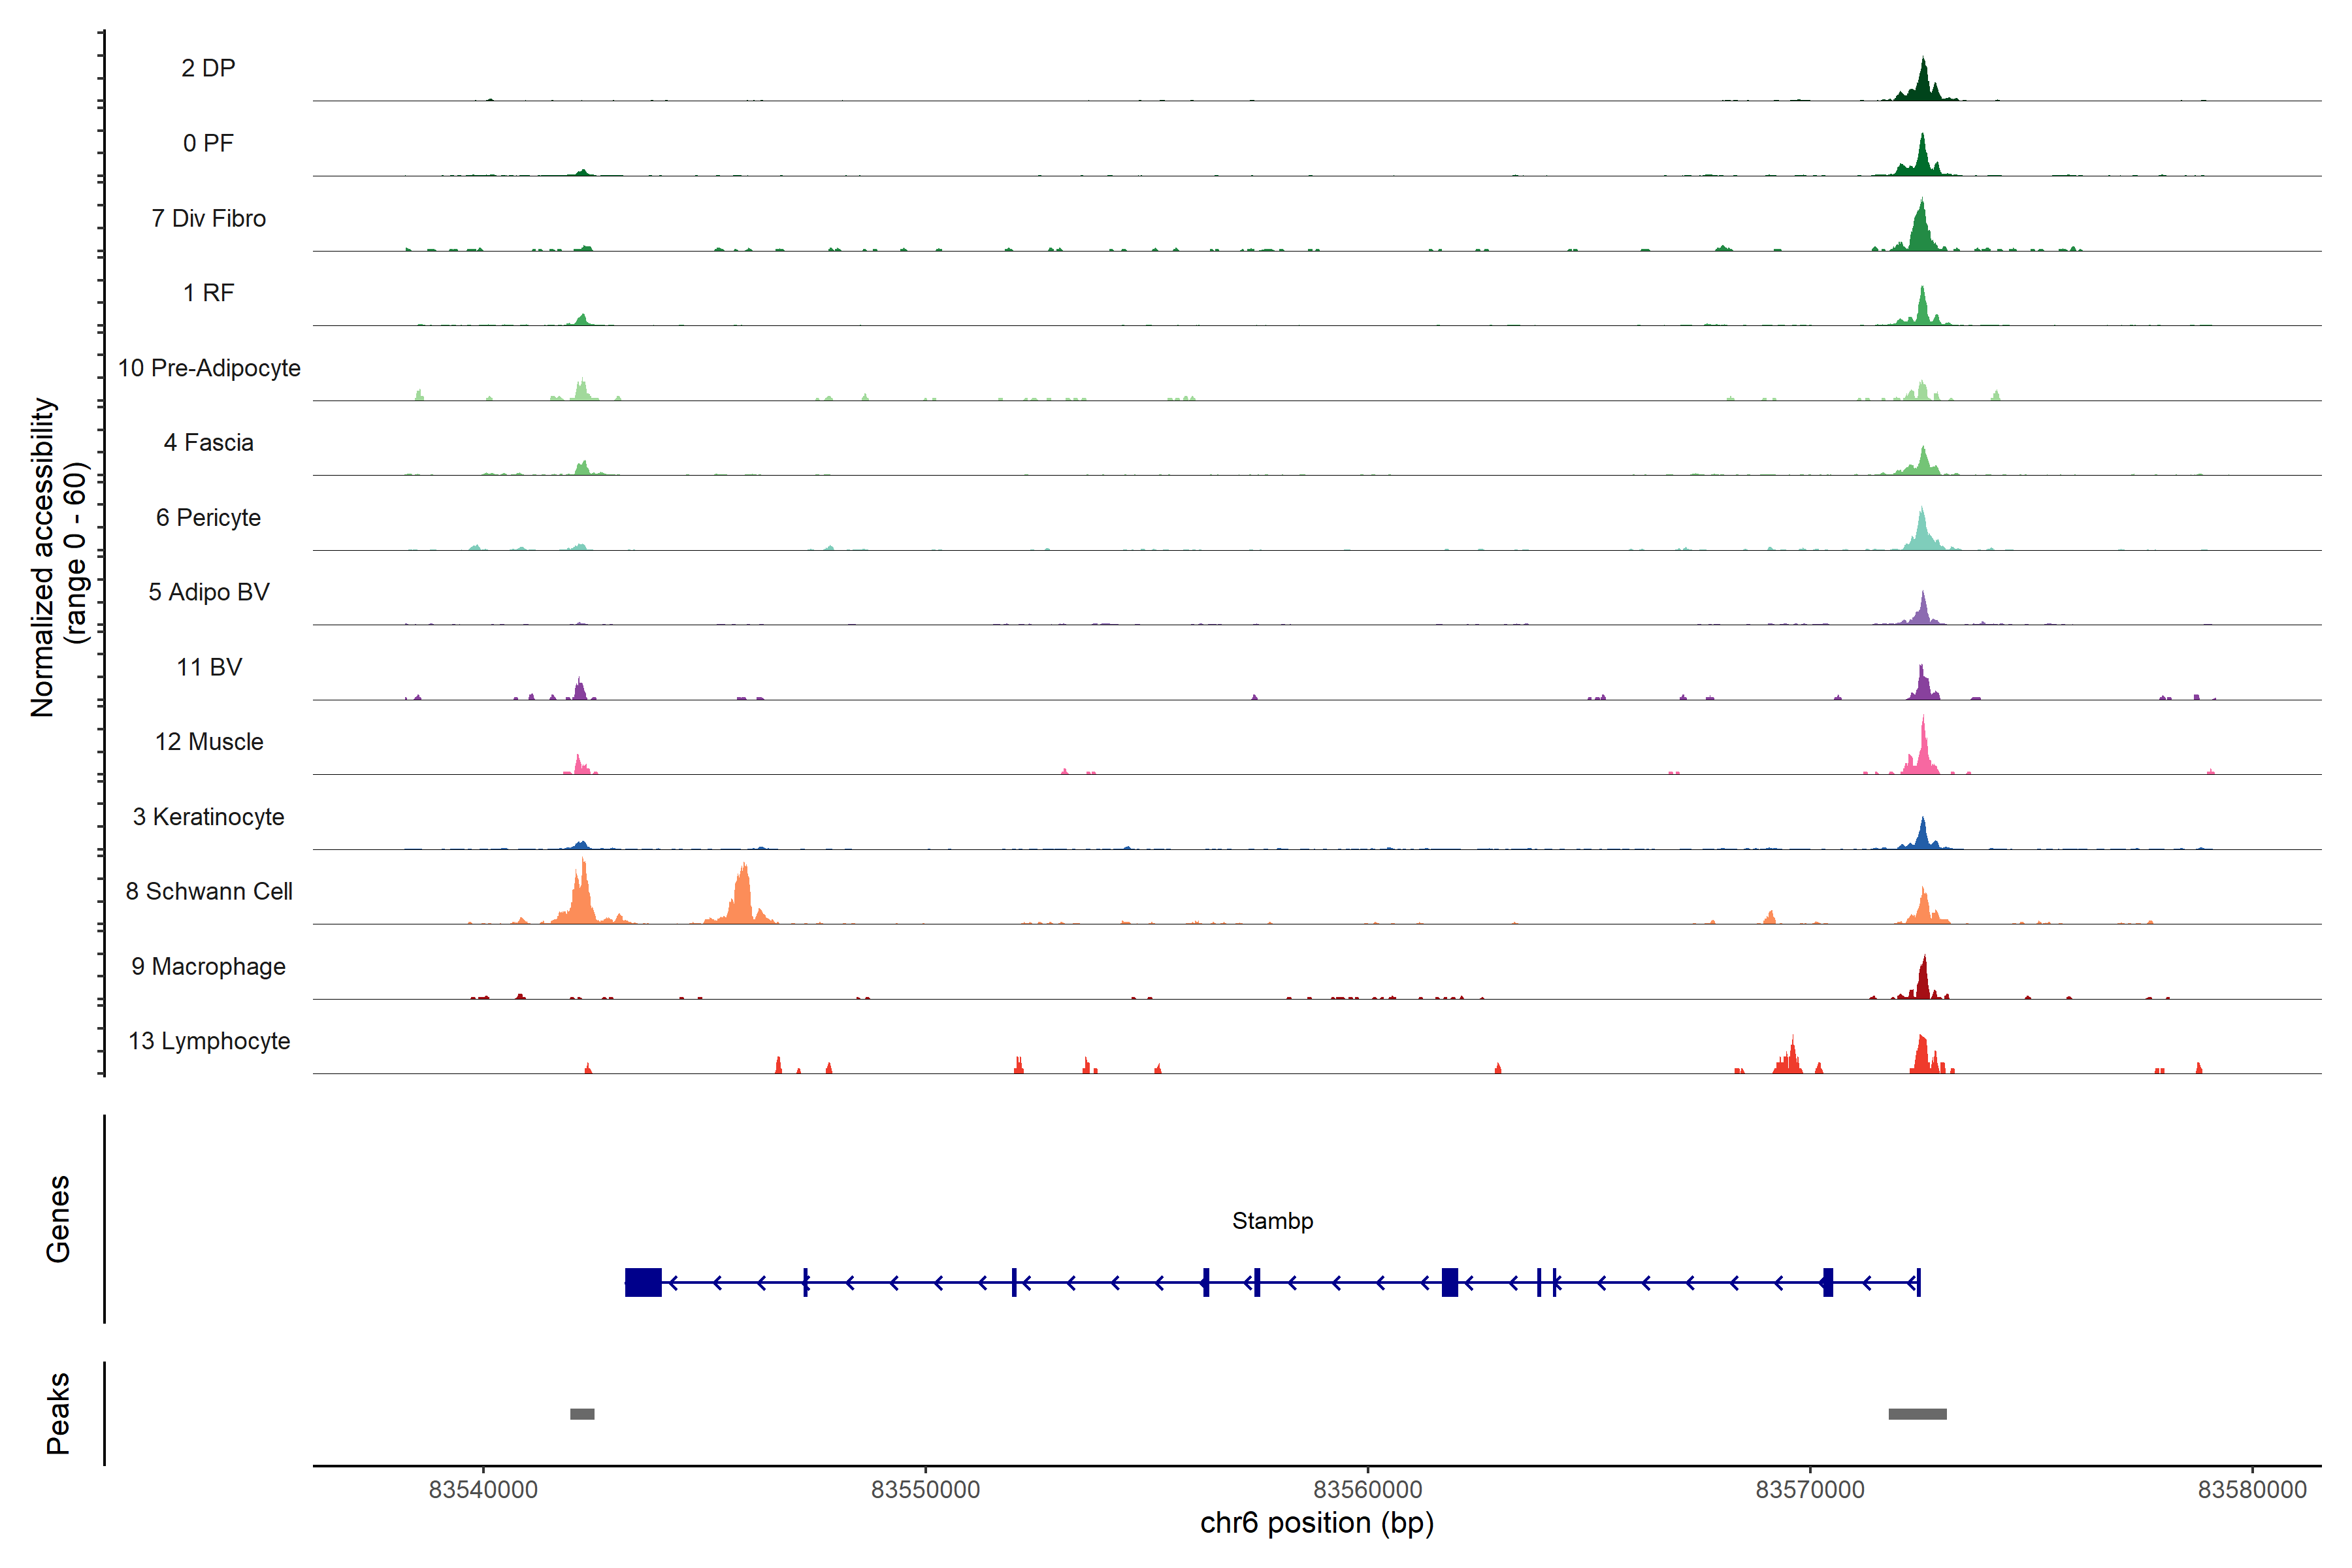Click the large Stambp exon block at left end

[x=643, y=1282]
